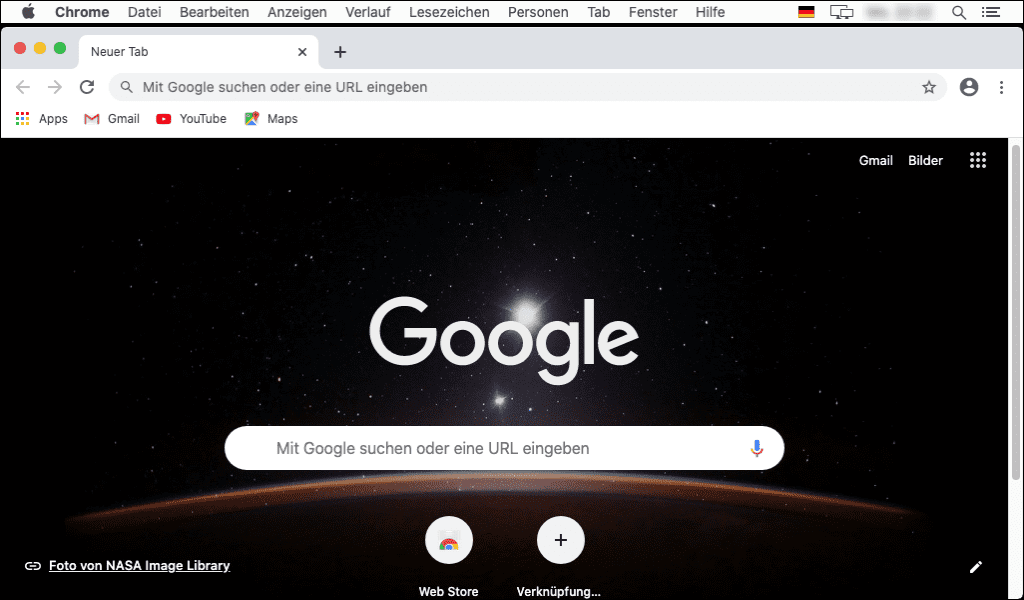Open Foto von NASA Image Library link

139,565
